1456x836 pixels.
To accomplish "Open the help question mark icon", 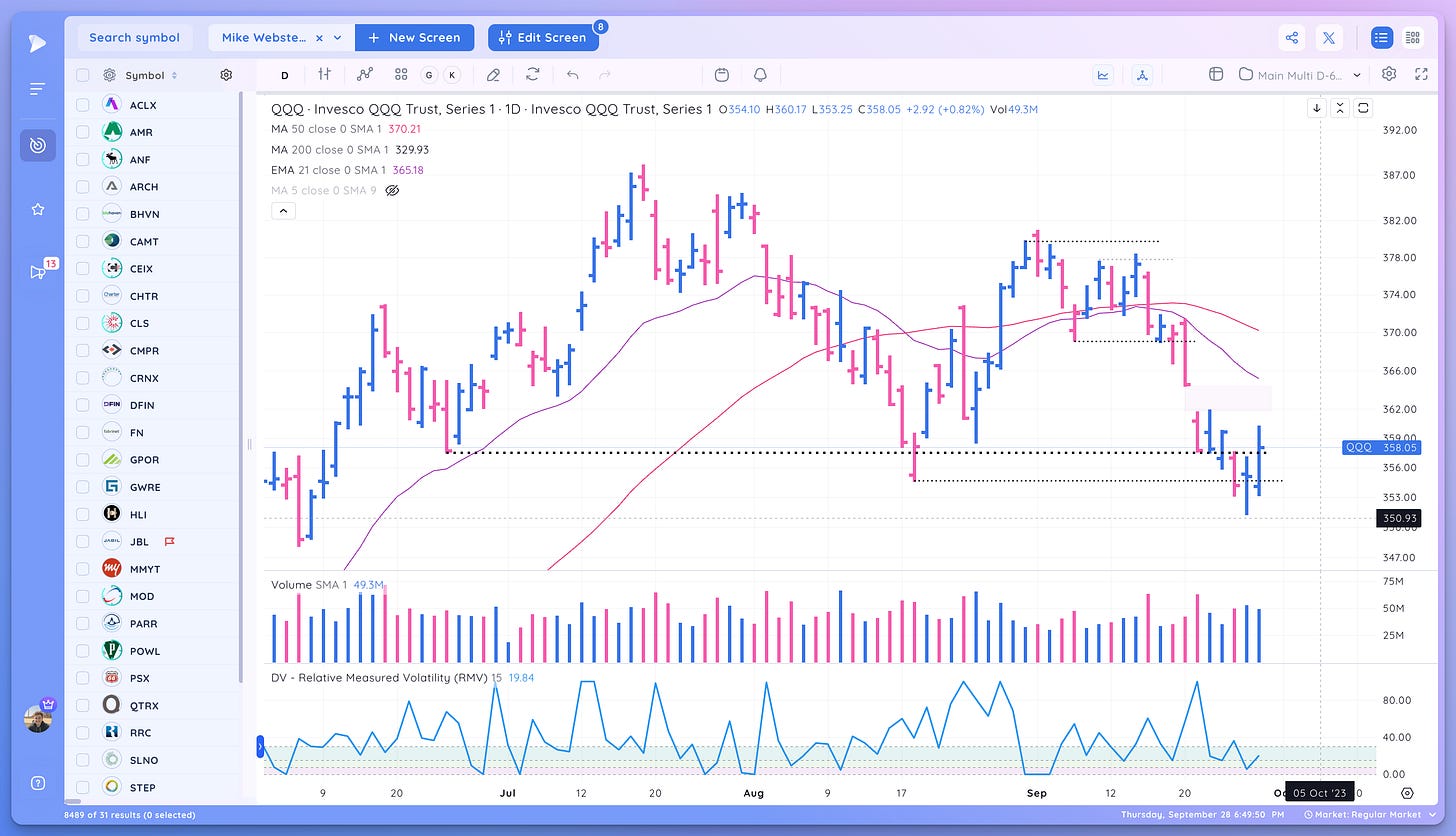I will [37, 783].
